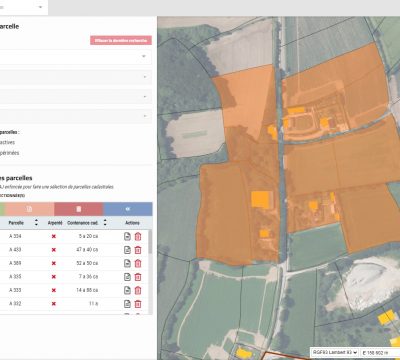Screen dimensions: 400x360
Task: Delete parcel A 335 using the trash icon
Action: coord(138,277)
